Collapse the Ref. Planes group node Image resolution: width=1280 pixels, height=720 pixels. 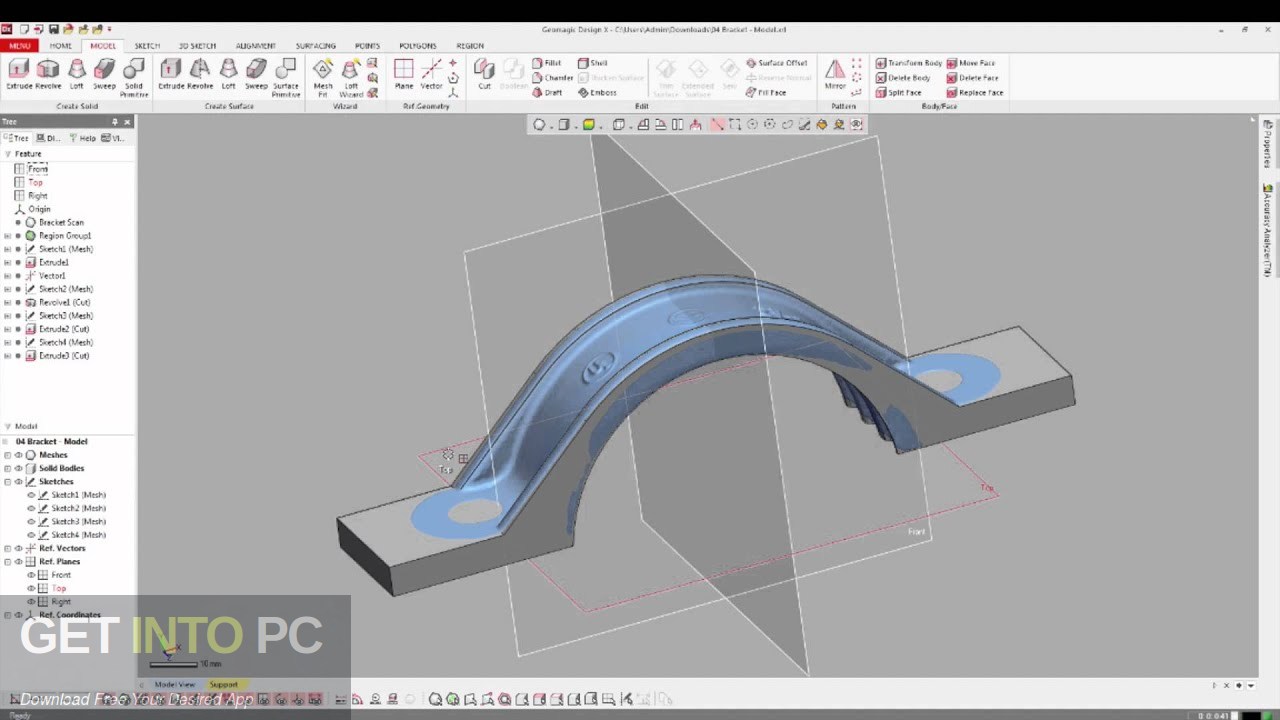7,562
